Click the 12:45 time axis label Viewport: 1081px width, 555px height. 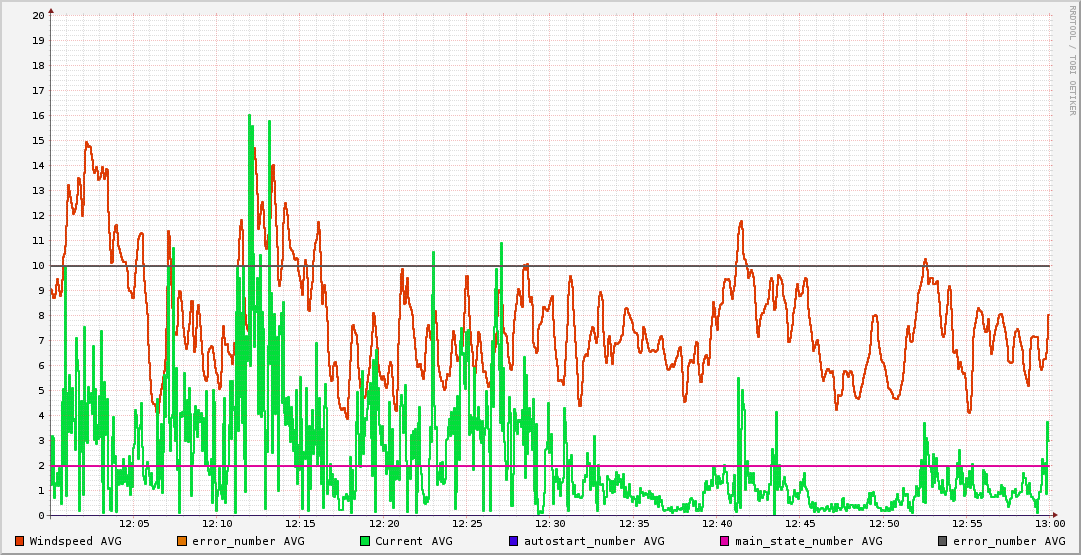coord(800,524)
